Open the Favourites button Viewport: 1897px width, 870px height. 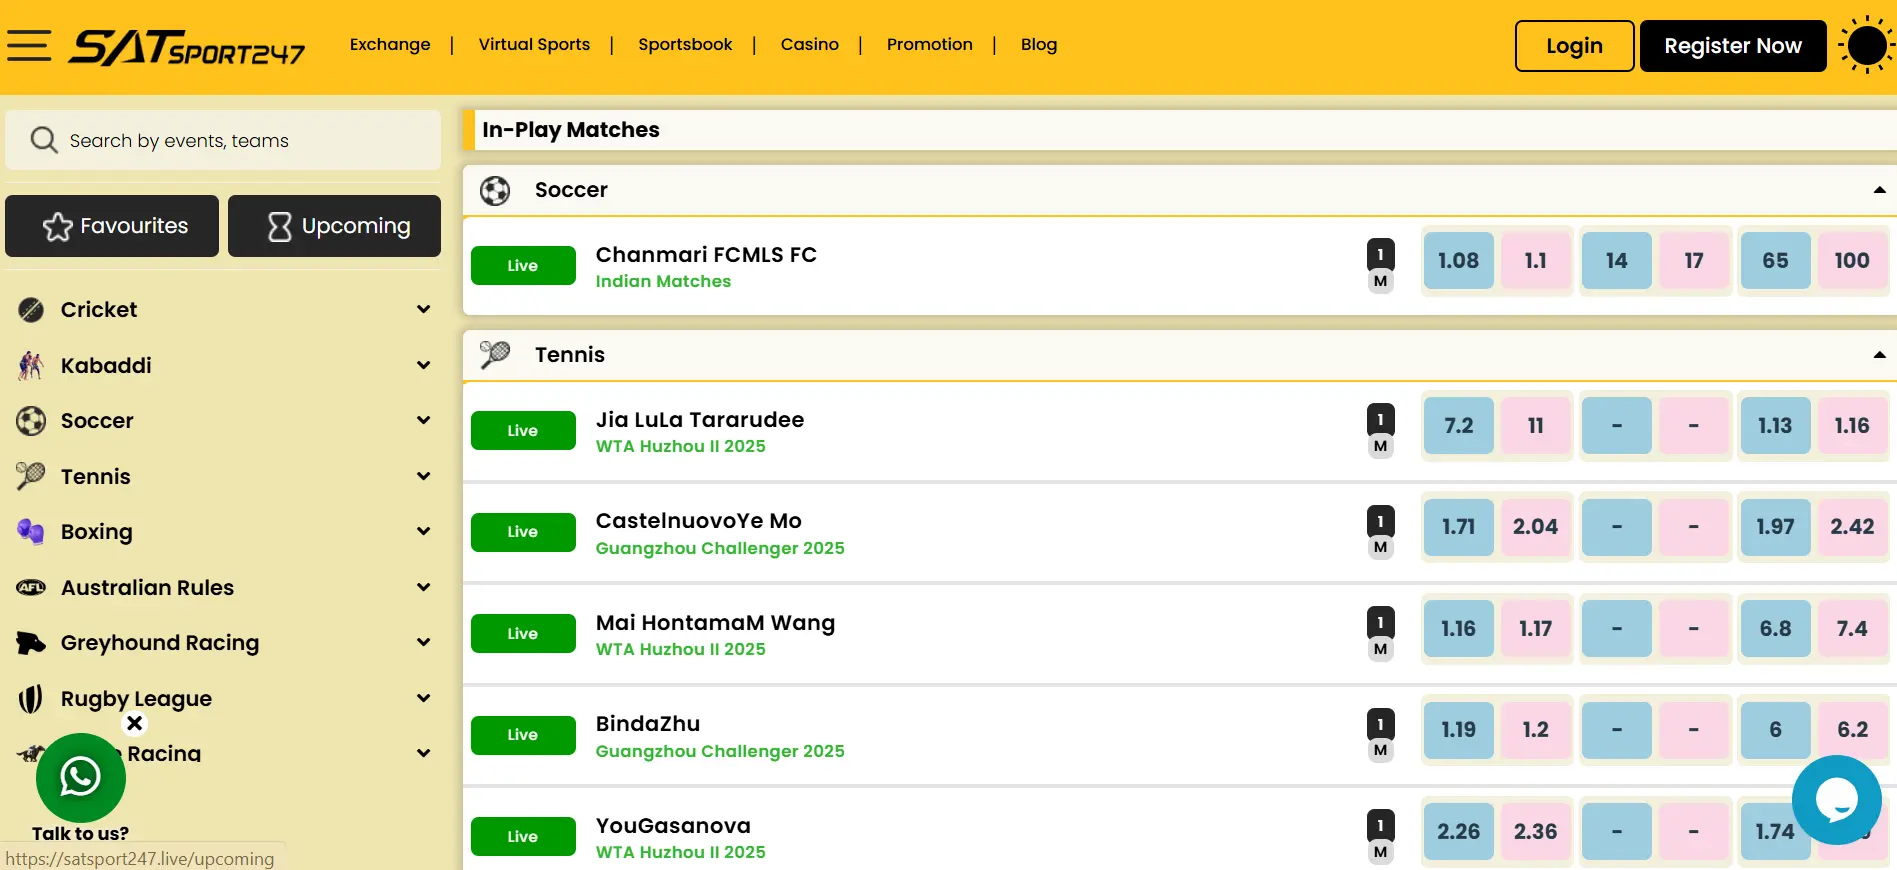112,226
